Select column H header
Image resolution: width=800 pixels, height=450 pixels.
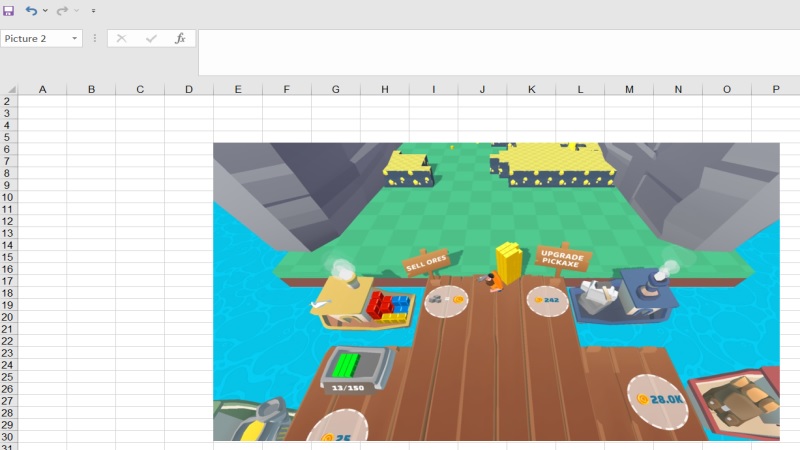pyautogui.click(x=385, y=89)
